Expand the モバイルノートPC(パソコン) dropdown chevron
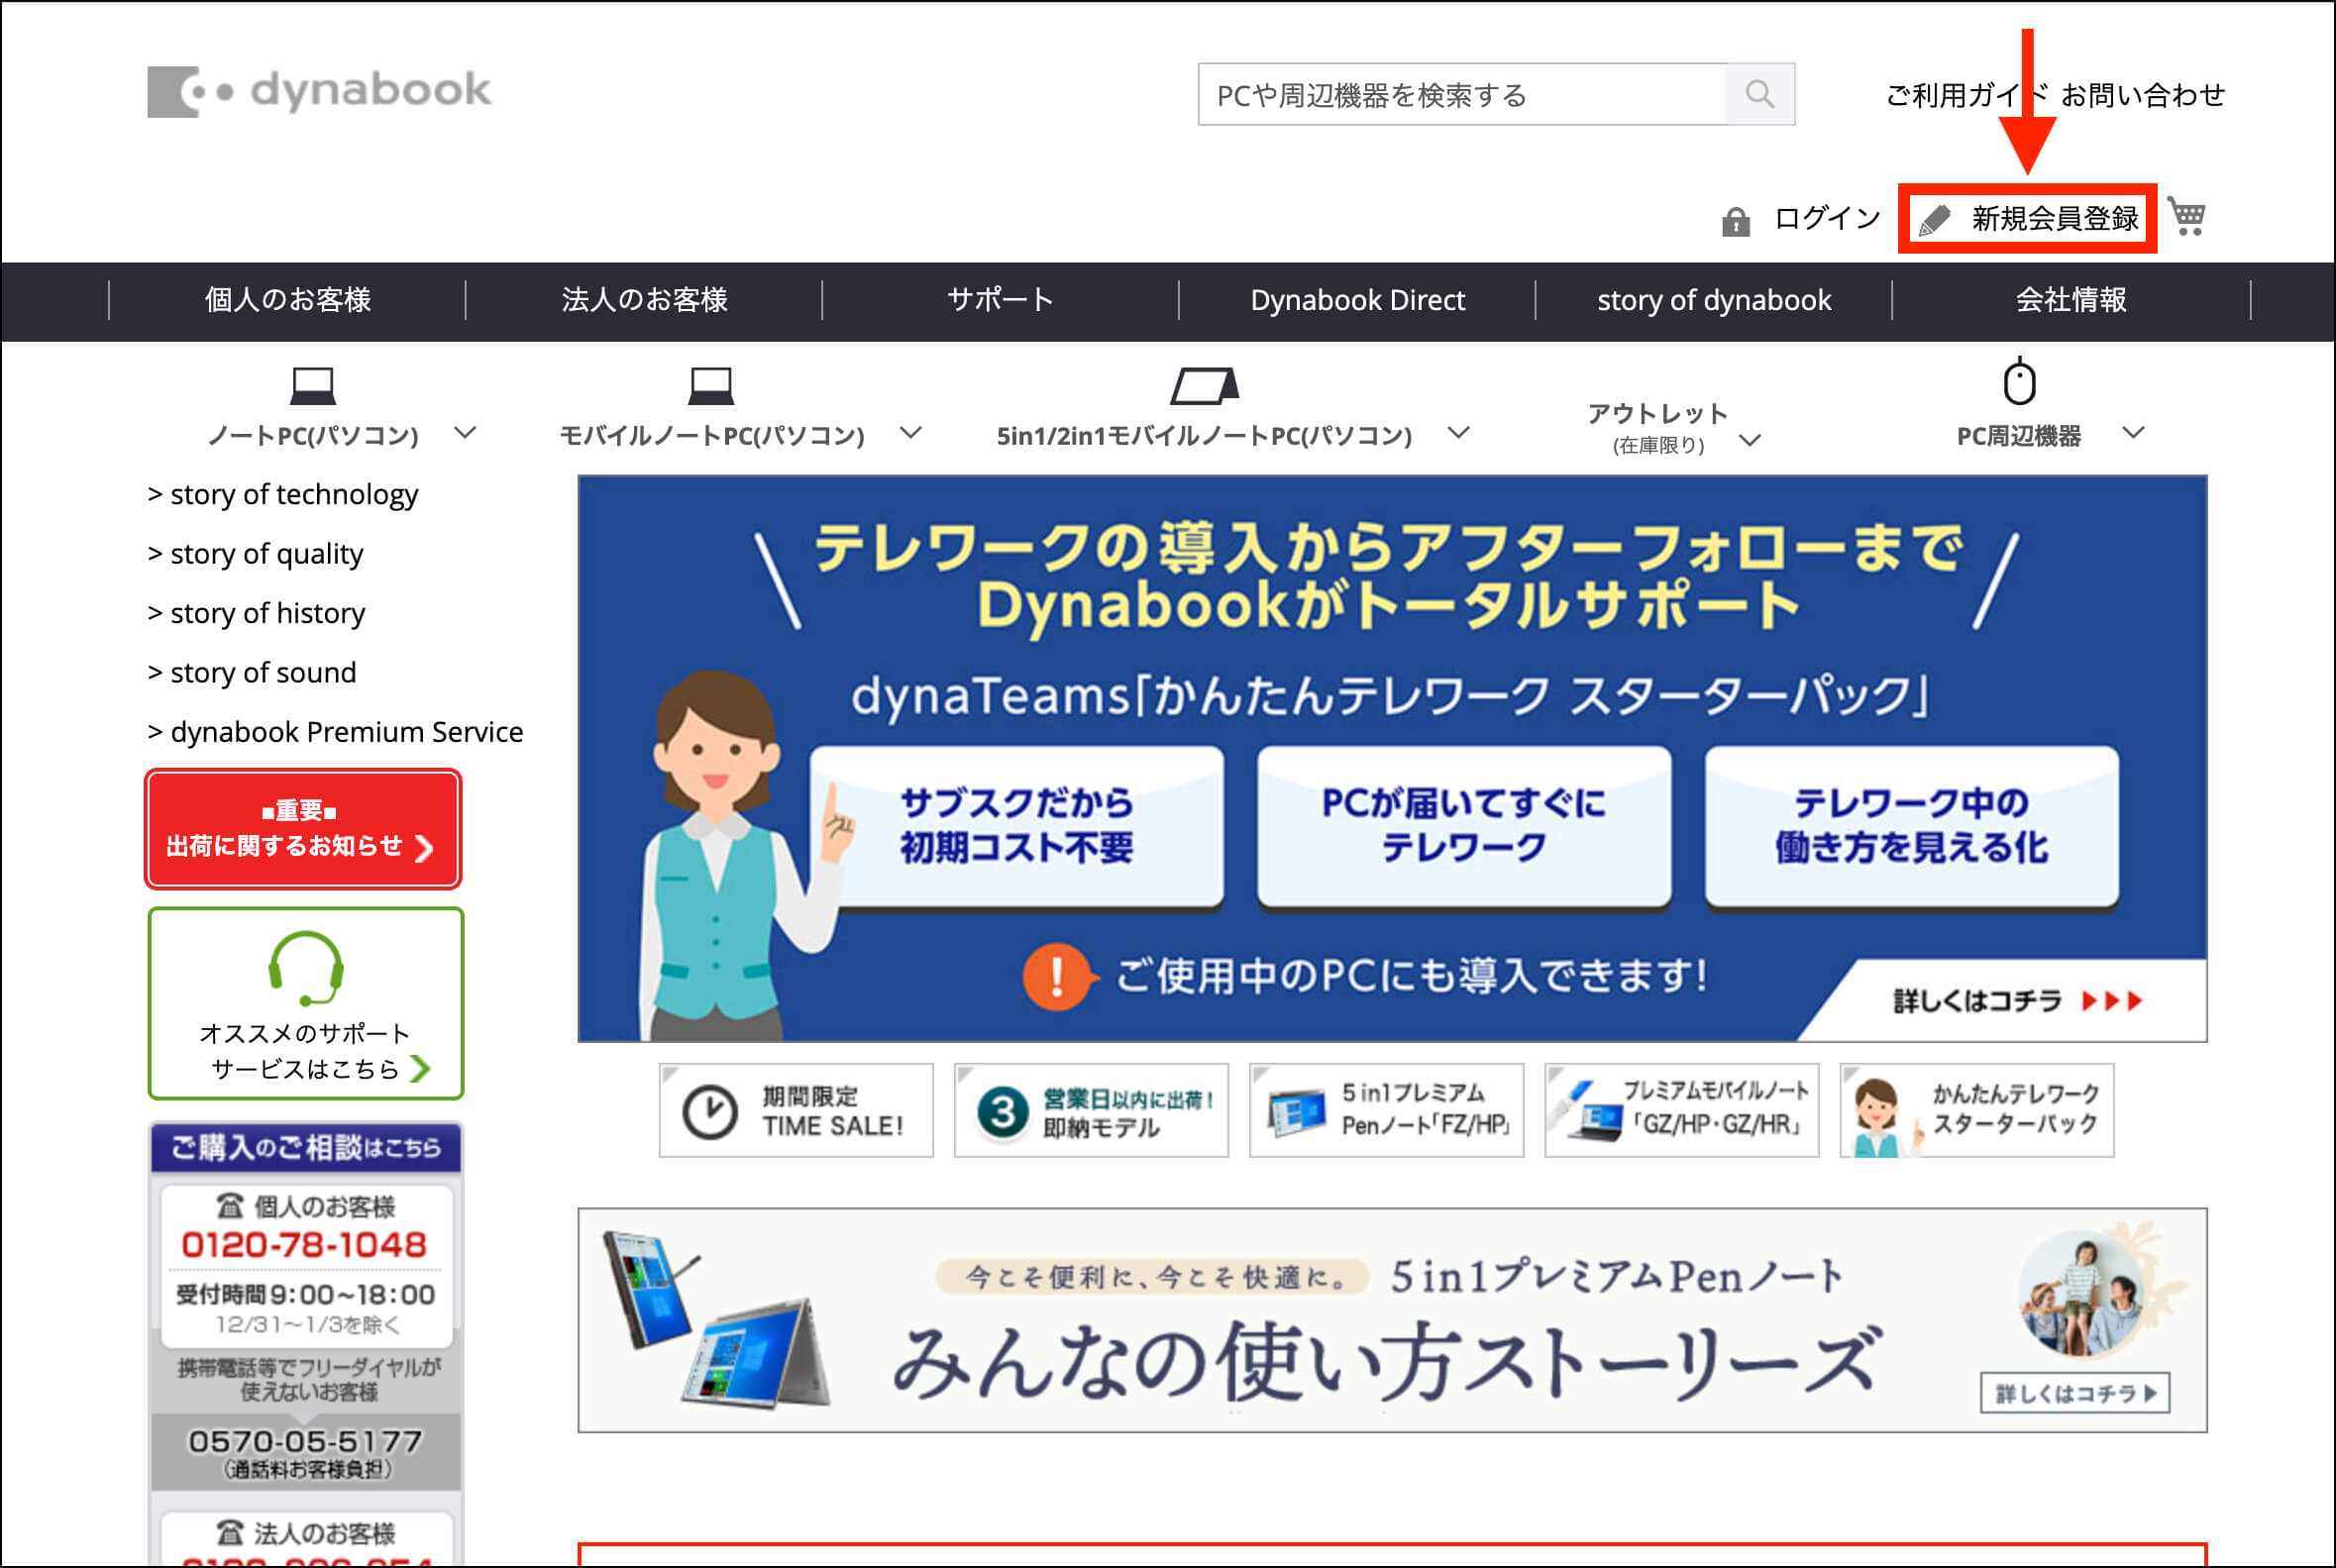This screenshot has height=1568, width=2336. (x=910, y=433)
